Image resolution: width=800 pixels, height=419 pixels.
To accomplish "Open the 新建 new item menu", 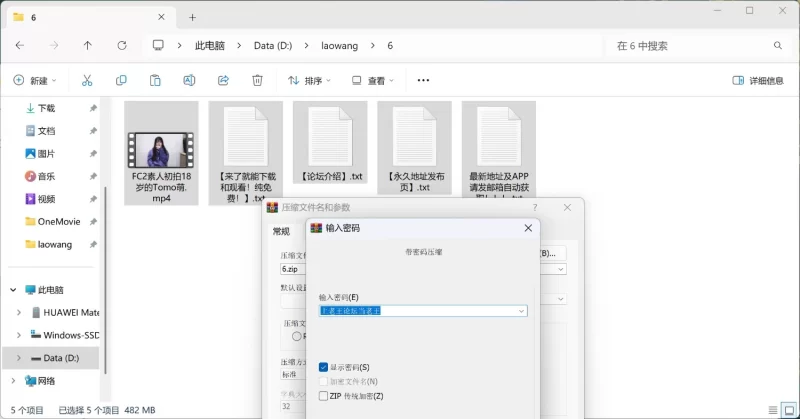I will coord(35,80).
